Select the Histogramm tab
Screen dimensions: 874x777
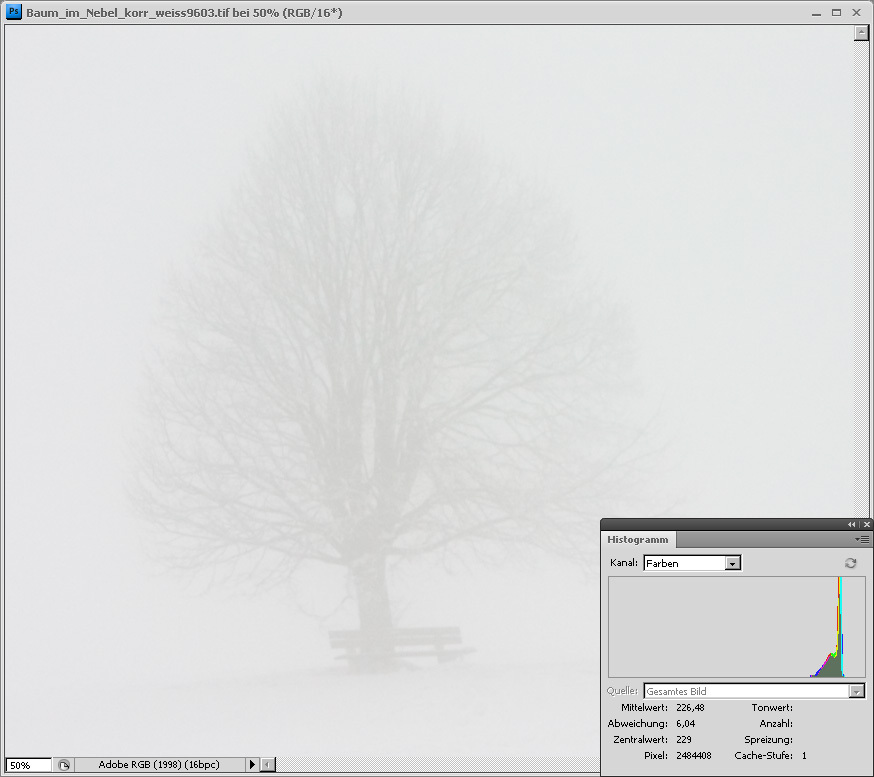(x=638, y=540)
